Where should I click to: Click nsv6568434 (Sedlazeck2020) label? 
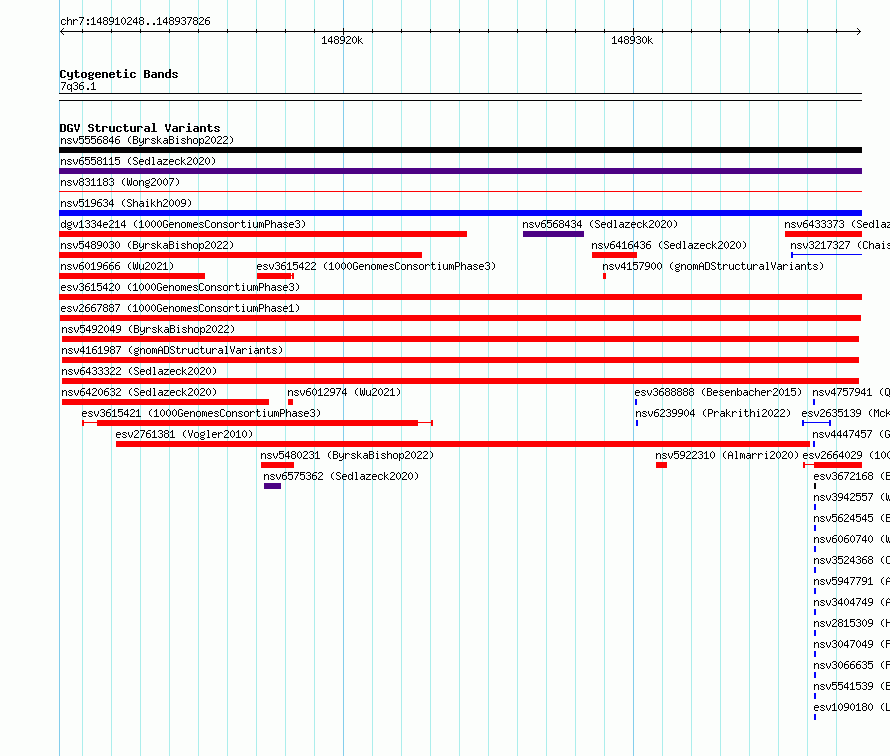(600, 224)
